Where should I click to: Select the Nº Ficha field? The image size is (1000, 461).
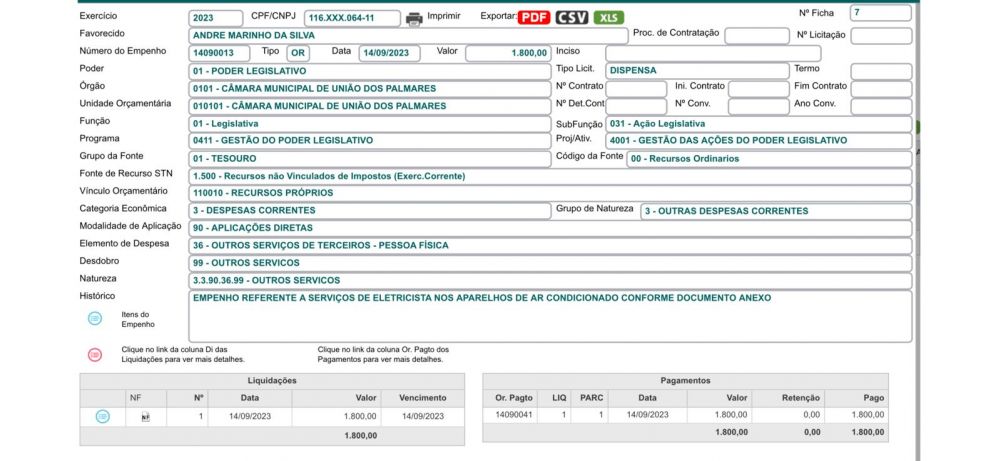[881, 13]
